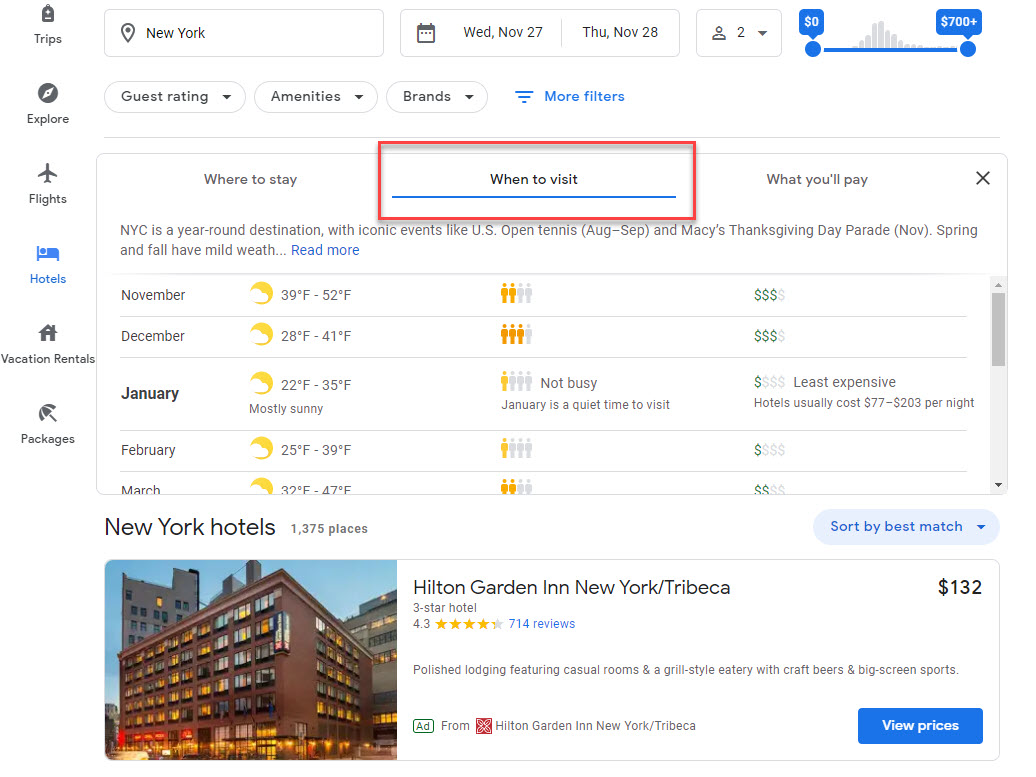Click View prices for Hilton Garden Inn
Viewport: 1036px width, 777px height.
[919, 726]
